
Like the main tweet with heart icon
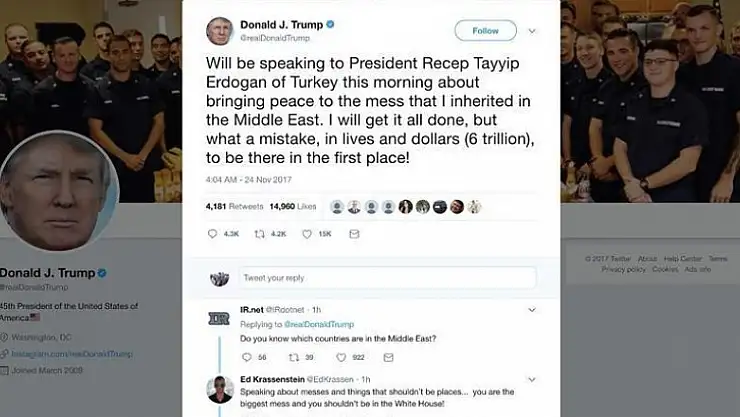point(307,234)
